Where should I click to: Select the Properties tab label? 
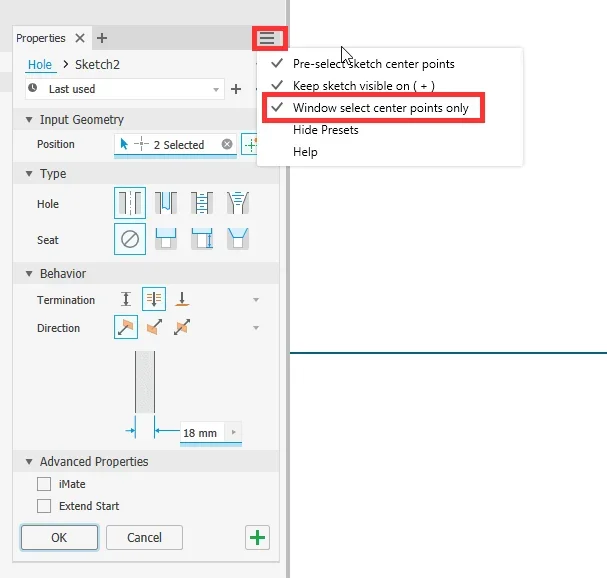[41, 38]
